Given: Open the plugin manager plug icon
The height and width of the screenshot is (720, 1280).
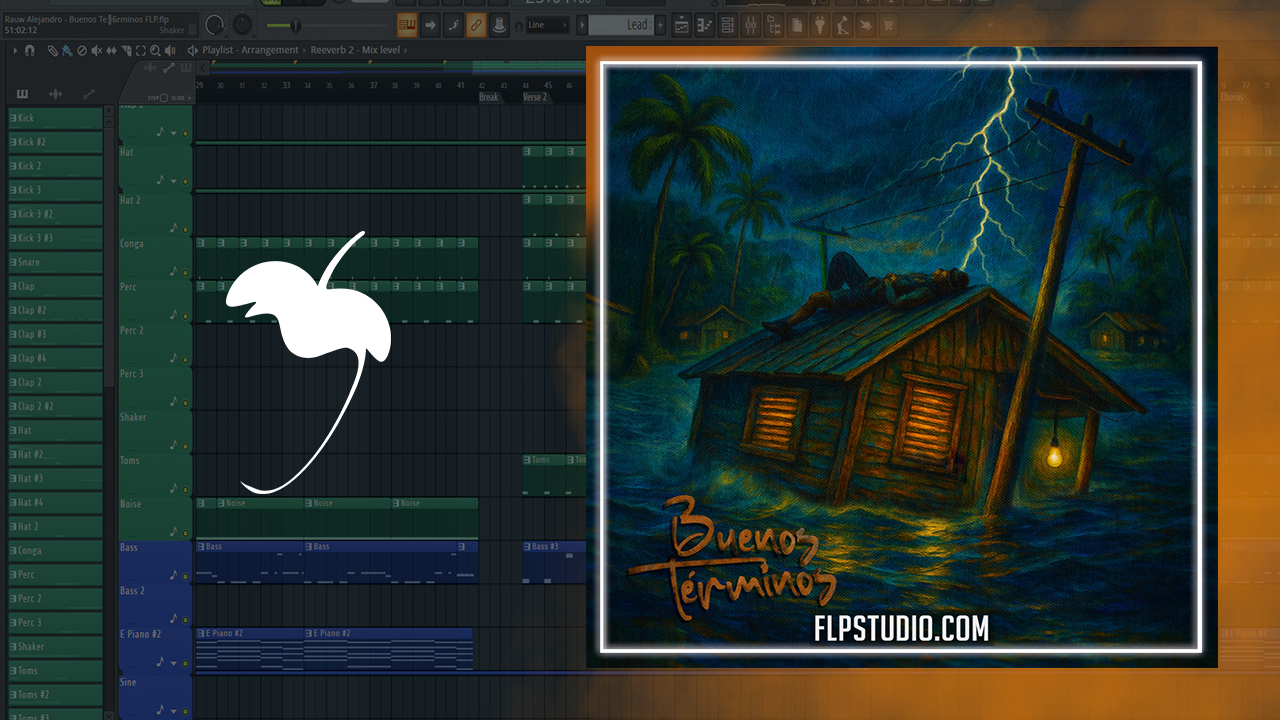Looking at the screenshot, I should click(x=820, y=25).
